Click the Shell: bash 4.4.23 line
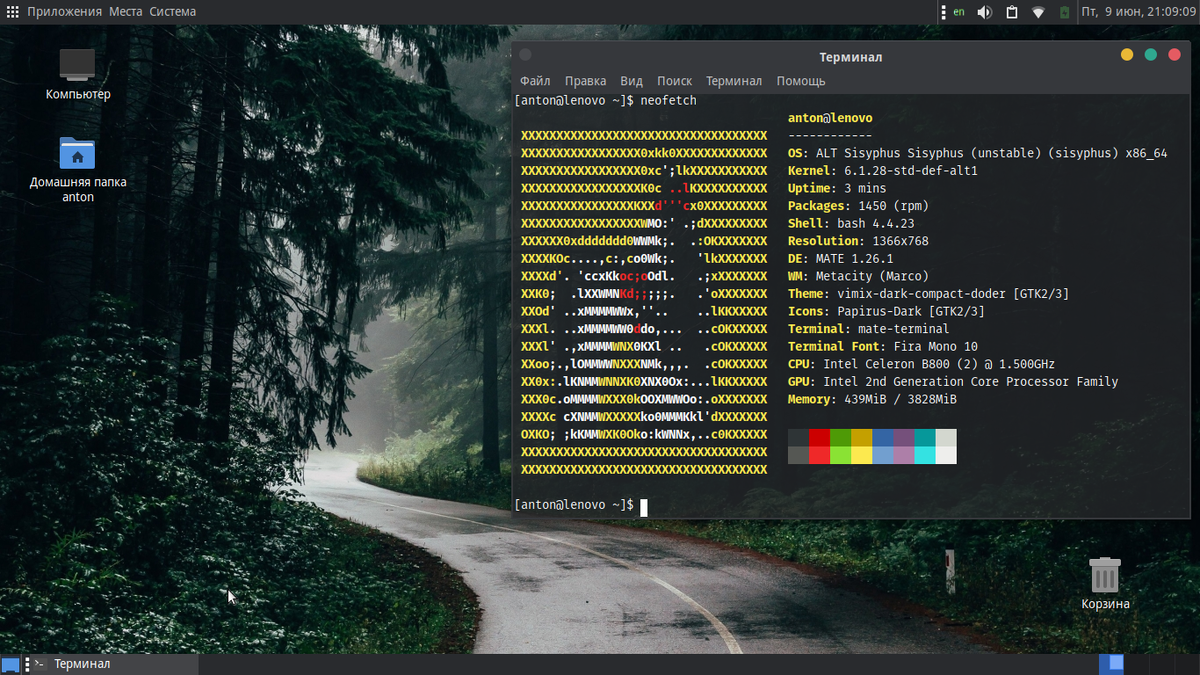This screenshot has width=1200, height=675. [851, 223]
